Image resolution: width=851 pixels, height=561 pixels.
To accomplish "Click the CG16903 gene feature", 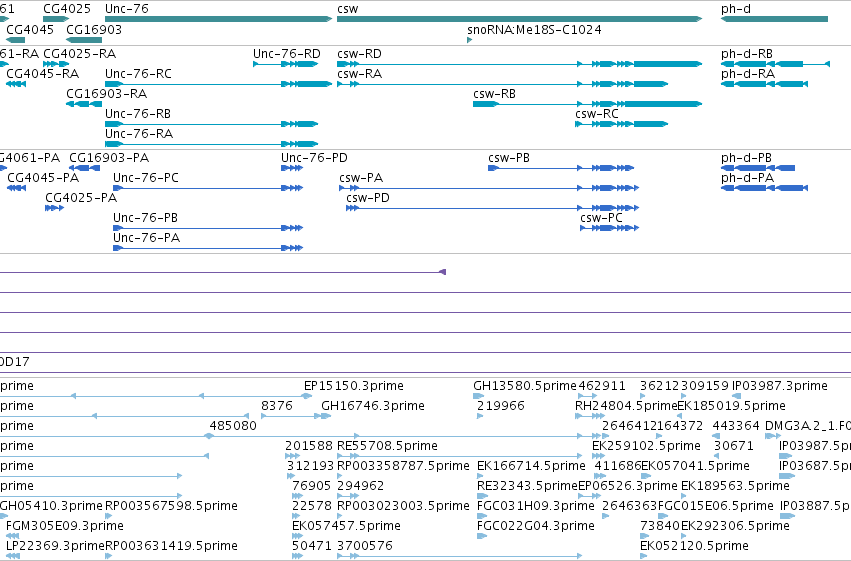I will (x=84, y=40).
